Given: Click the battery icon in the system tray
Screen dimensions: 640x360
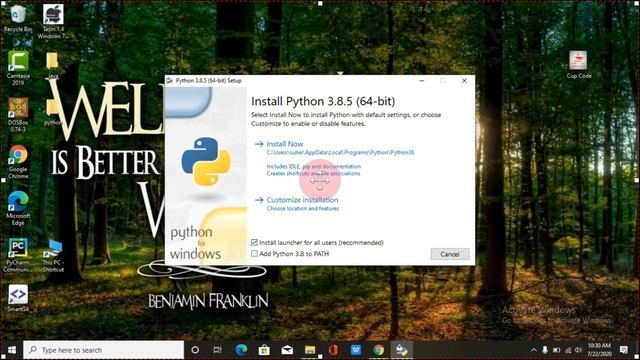Looking at the screenshot, I should [x=556, y=350].
